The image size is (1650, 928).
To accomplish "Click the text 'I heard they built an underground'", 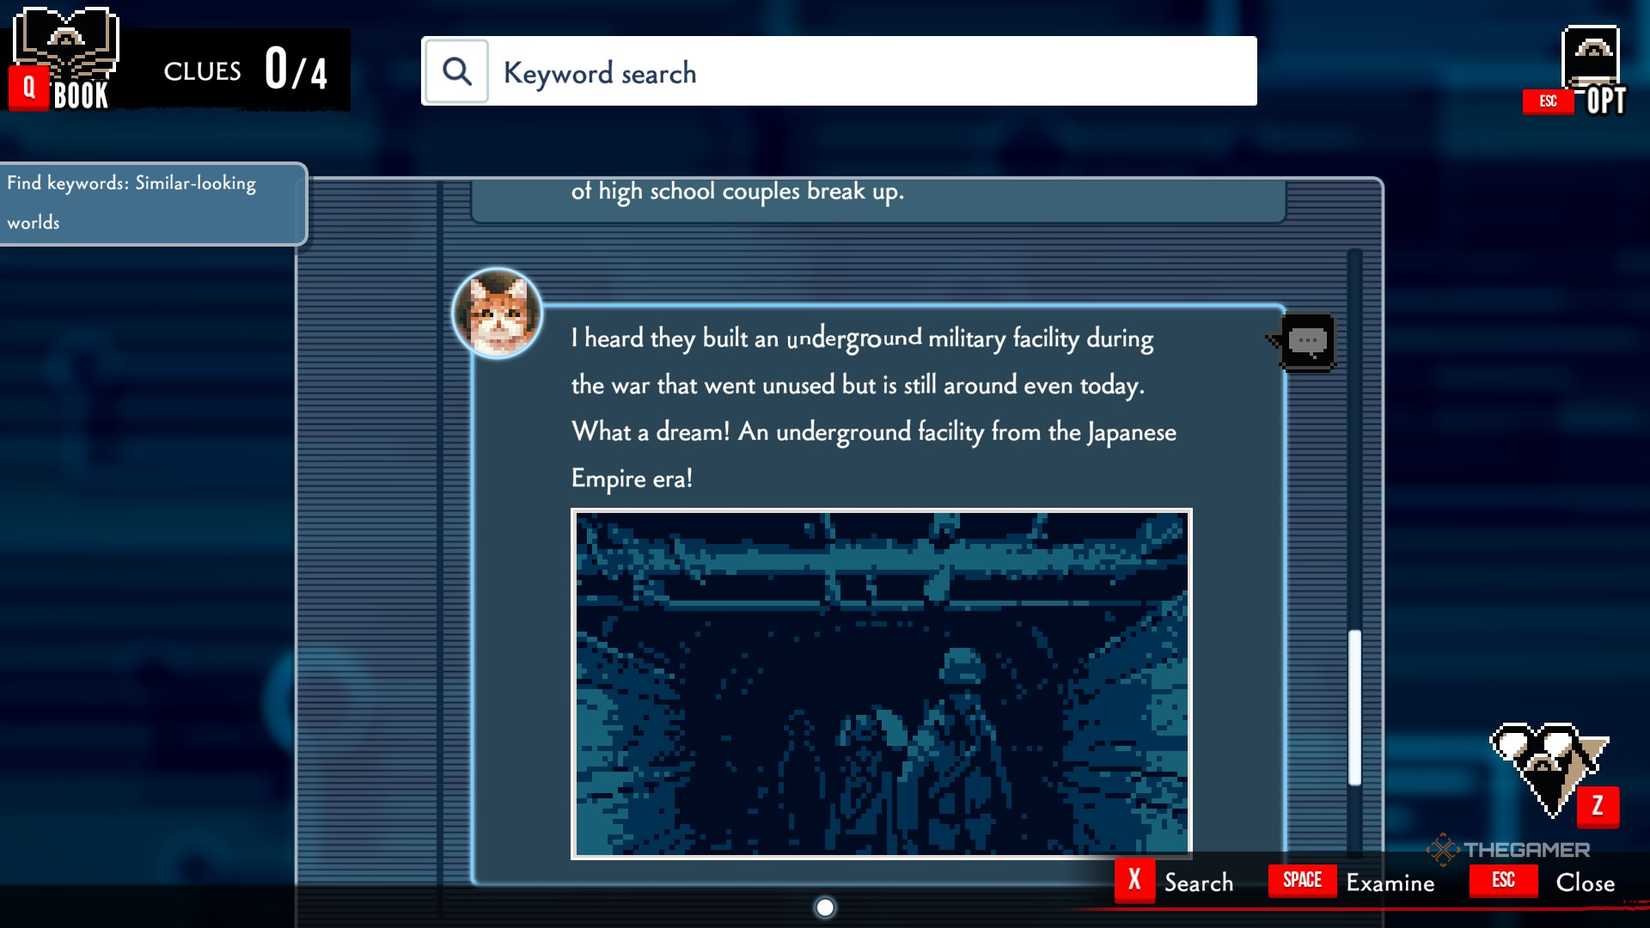I will point(746,338).
